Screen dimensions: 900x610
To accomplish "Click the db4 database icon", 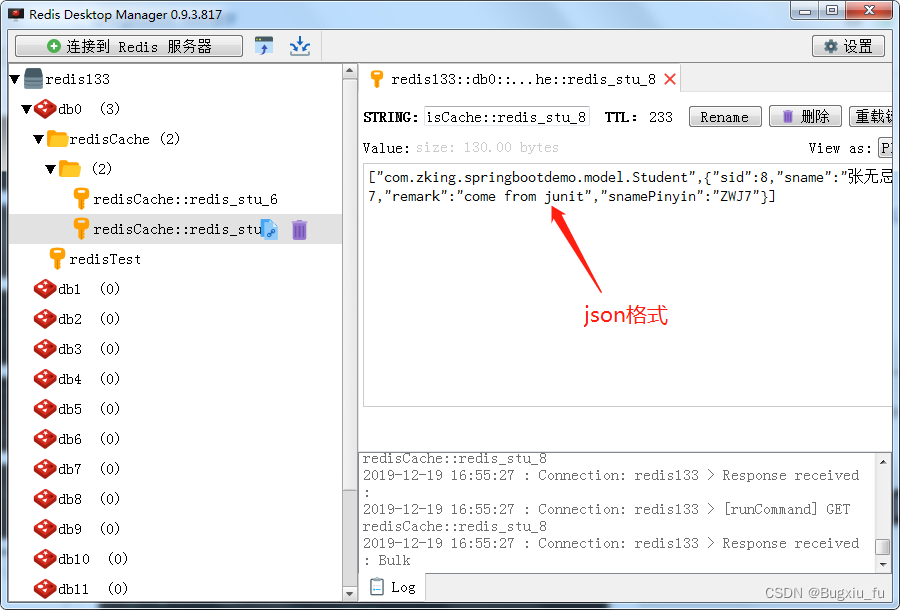I will 45,379.
